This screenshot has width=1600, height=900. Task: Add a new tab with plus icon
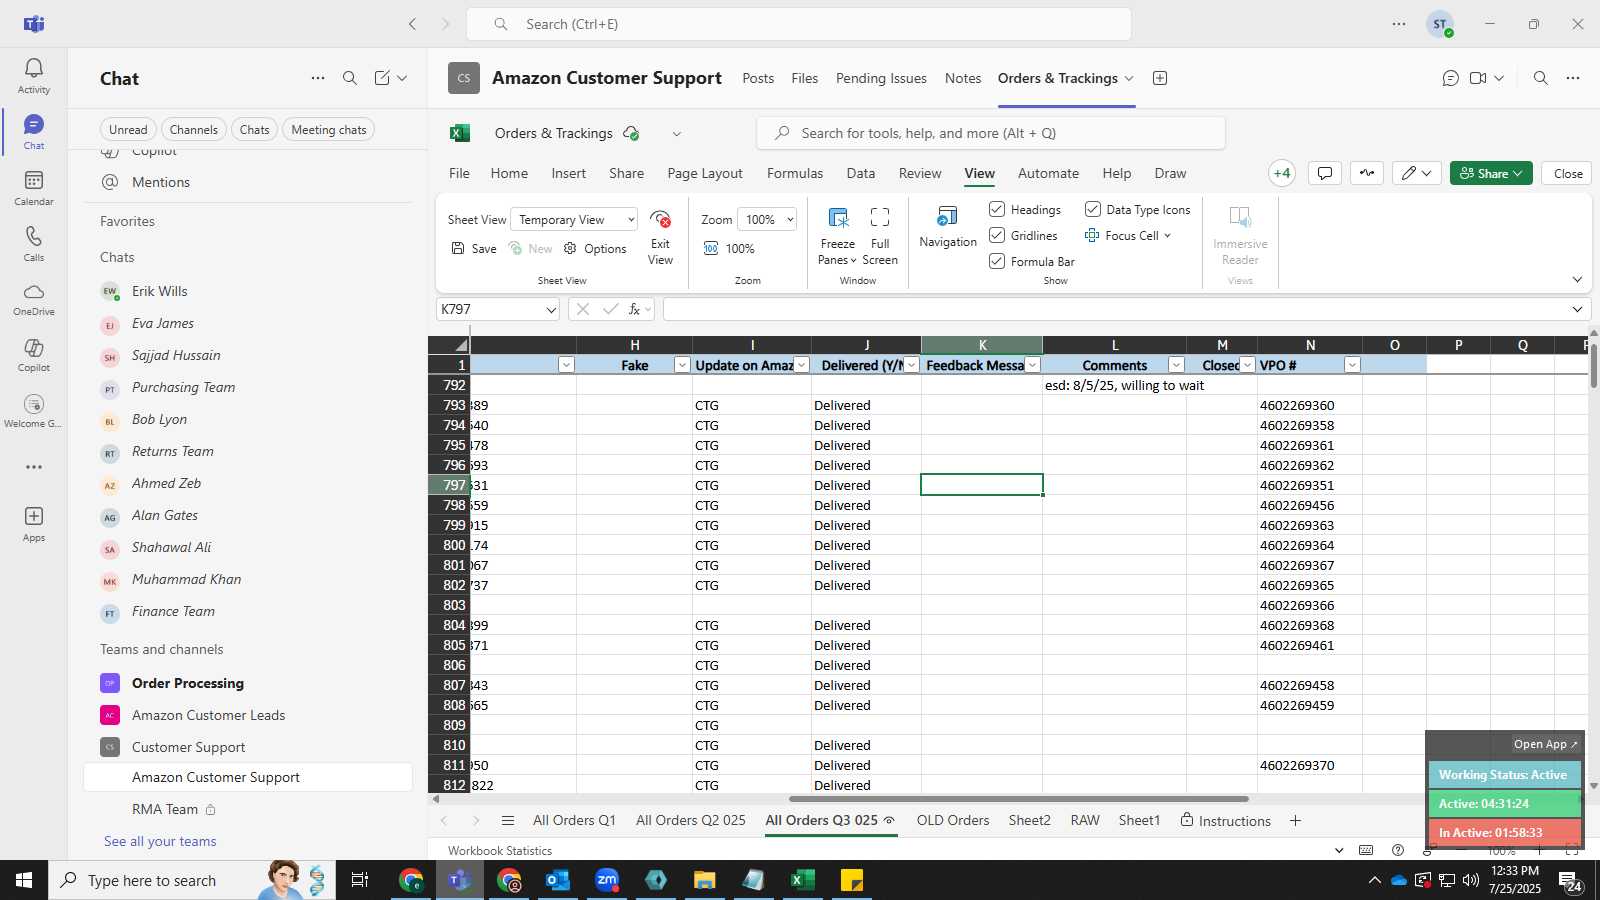[x=1160, y=78]
